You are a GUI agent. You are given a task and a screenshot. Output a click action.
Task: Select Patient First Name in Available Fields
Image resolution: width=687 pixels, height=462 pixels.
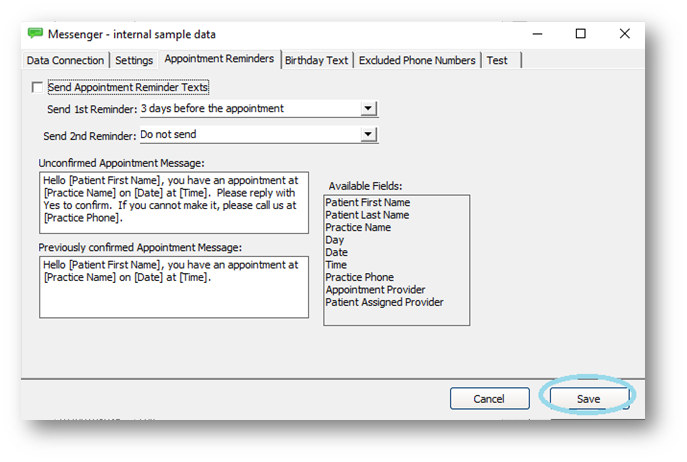(x=368, y=203)
